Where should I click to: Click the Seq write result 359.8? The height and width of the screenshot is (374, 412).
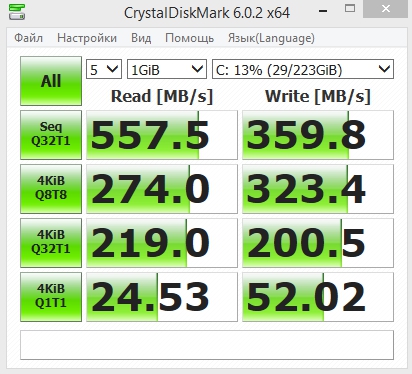click(318, 135)
